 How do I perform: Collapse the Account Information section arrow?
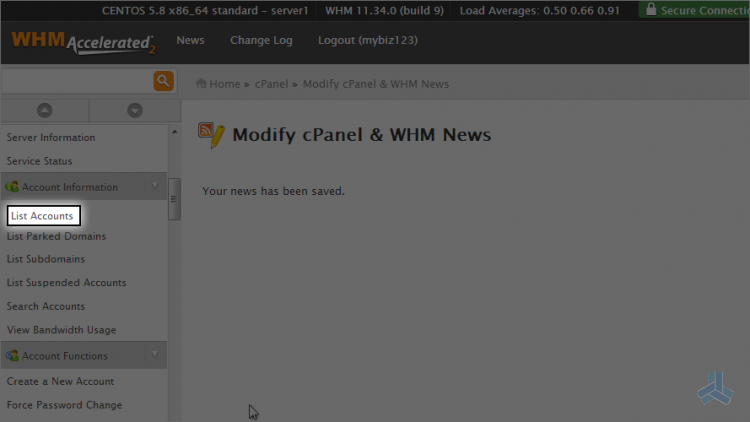[x=154, y=186]
